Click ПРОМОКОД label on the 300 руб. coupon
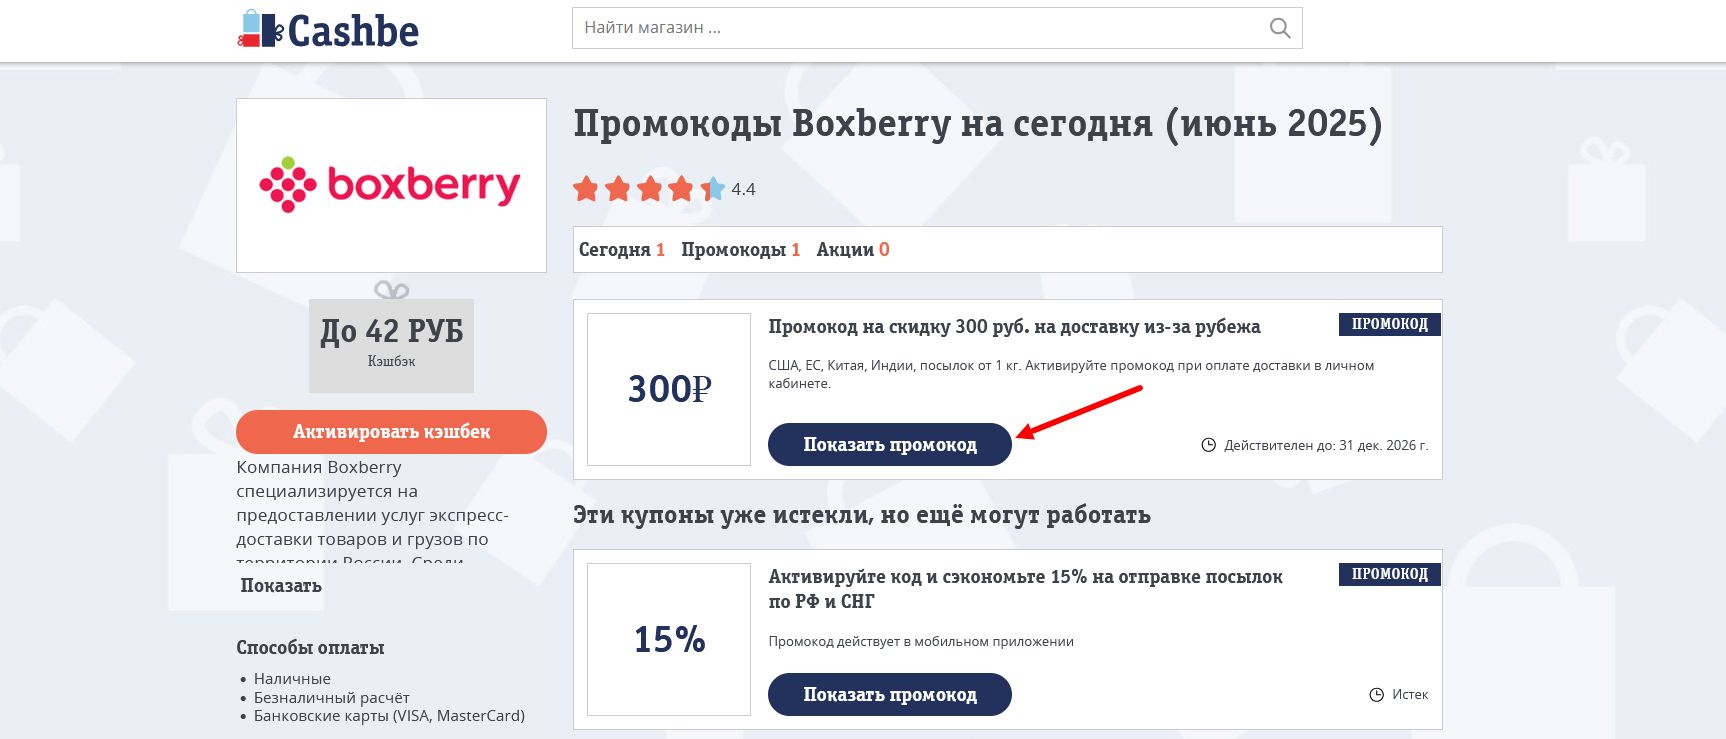1726x739 pixels. click(1389, 324)
